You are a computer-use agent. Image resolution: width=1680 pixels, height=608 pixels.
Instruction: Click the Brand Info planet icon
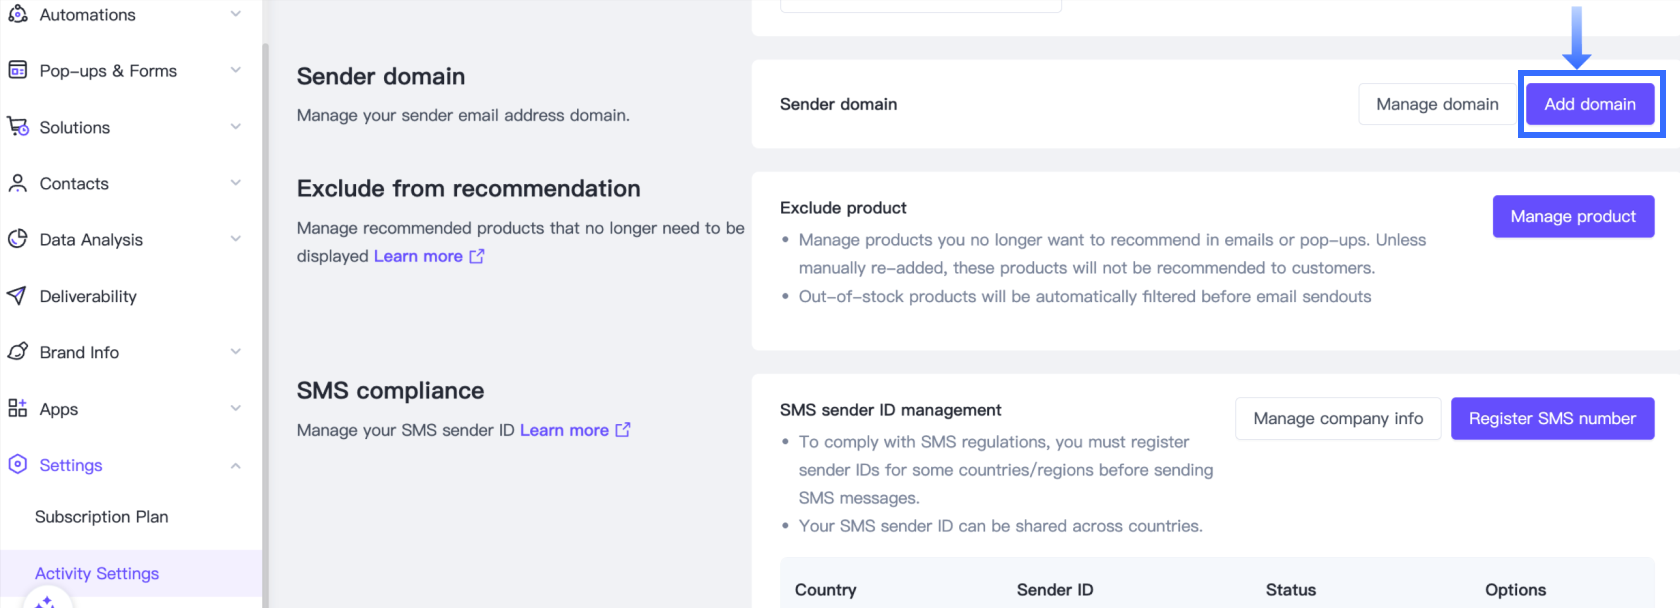(x=17, y=352)
